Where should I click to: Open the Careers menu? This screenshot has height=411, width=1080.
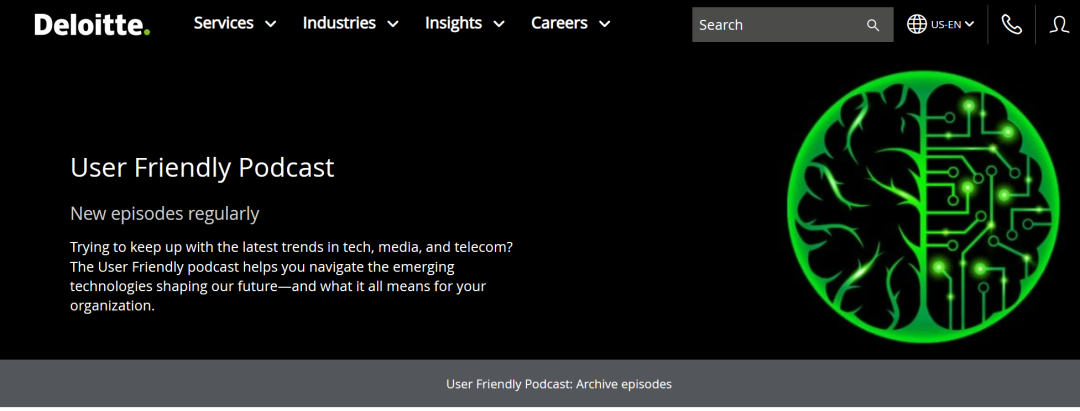tap(559, 23)
